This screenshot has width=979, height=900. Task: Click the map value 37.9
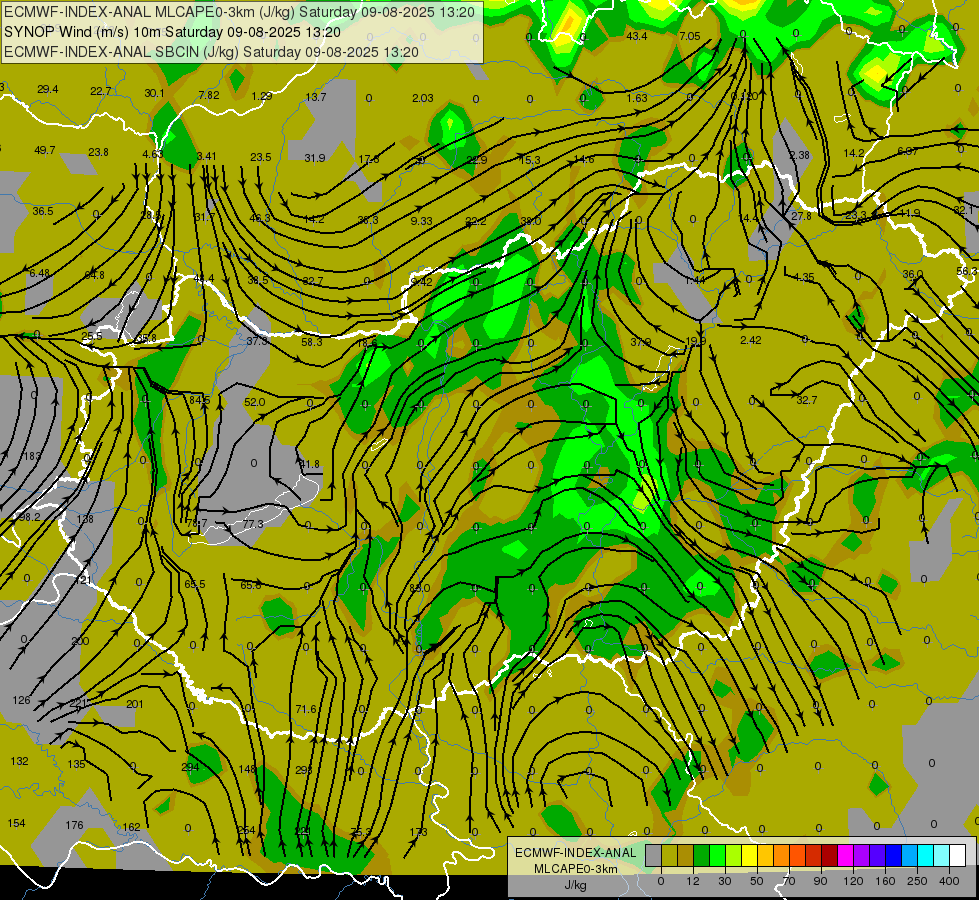tap(641, 342)
